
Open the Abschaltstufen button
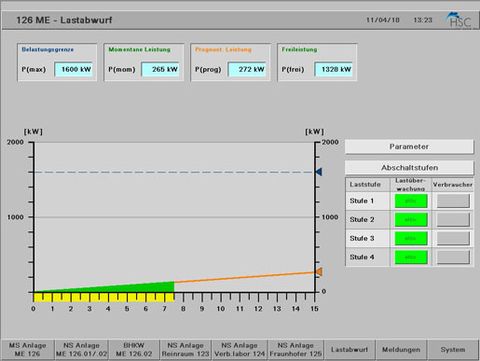click(x=409, y=168)
